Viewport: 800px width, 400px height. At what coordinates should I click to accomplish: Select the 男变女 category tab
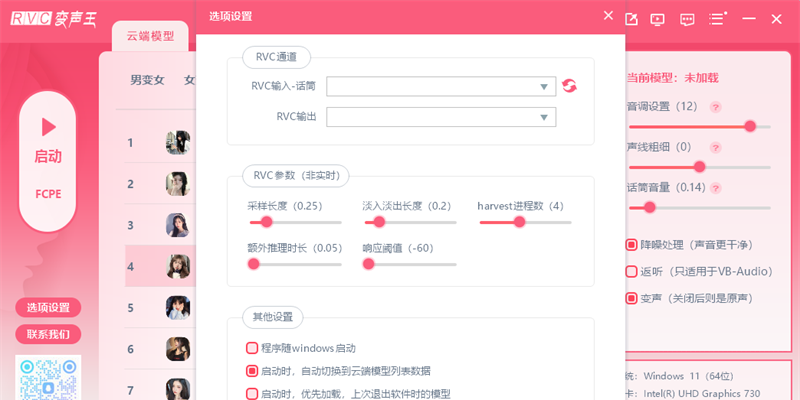147,80
